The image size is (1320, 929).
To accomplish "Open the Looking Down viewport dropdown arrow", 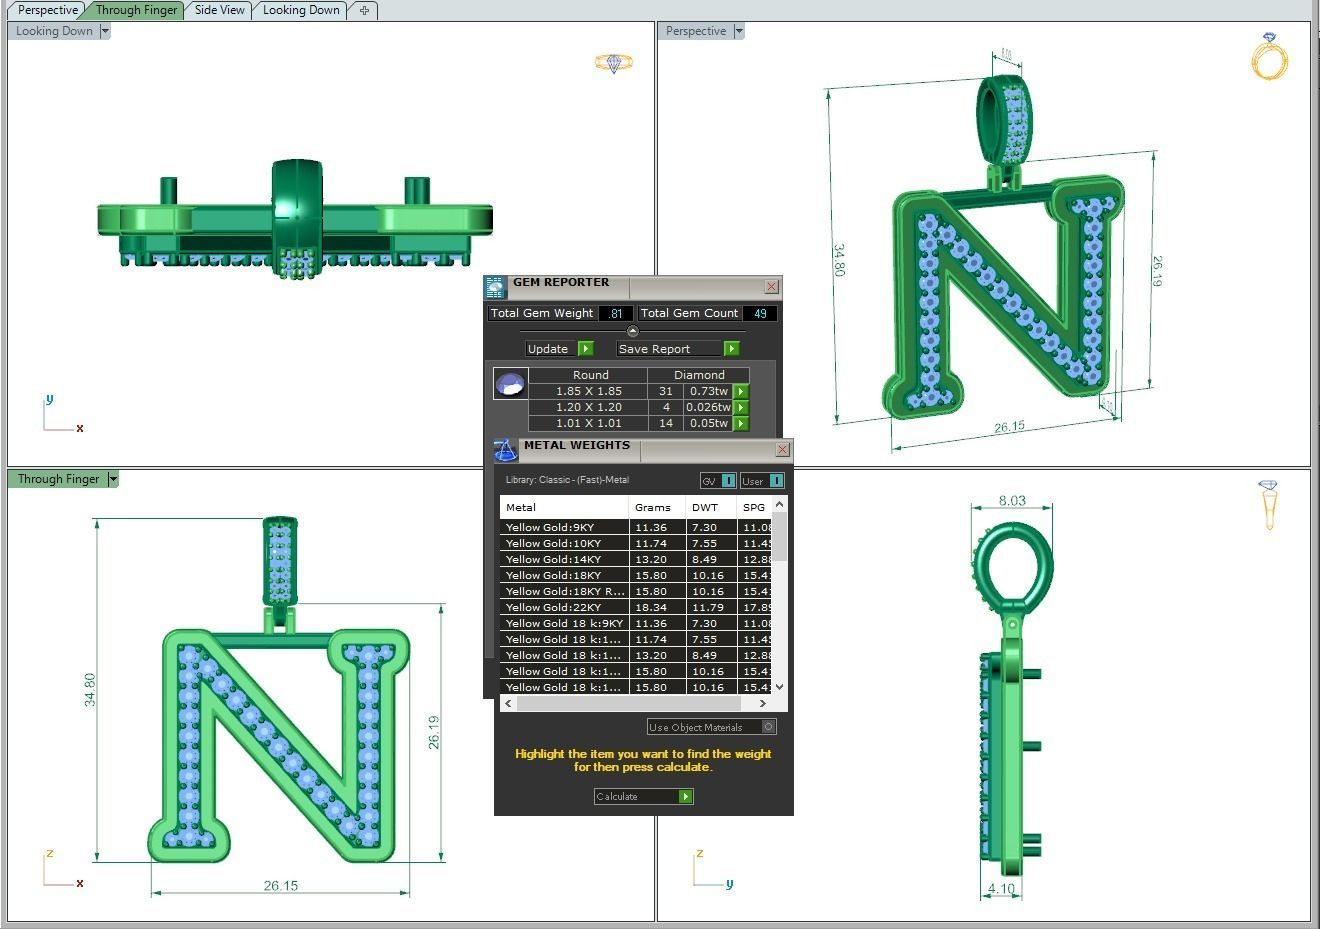I will 105,31.
